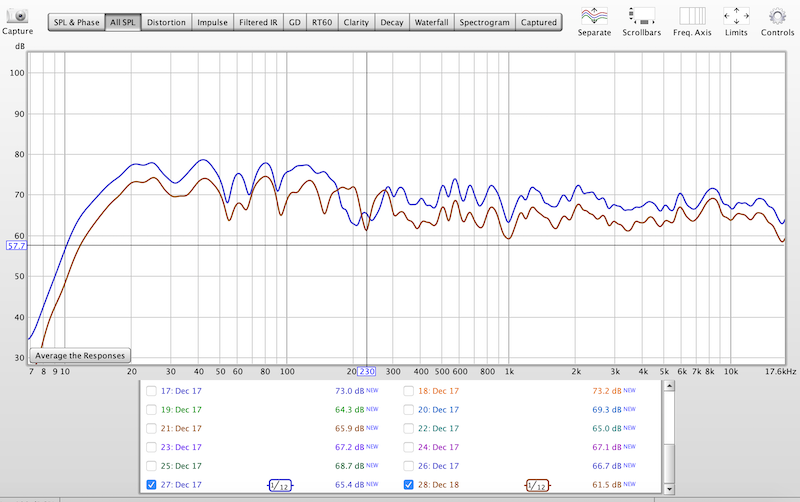This screenshot has height=502, width=800.
Task: Click brown 1/12 smoothing indicator for trace 28
Action: [x=537, y=485]
